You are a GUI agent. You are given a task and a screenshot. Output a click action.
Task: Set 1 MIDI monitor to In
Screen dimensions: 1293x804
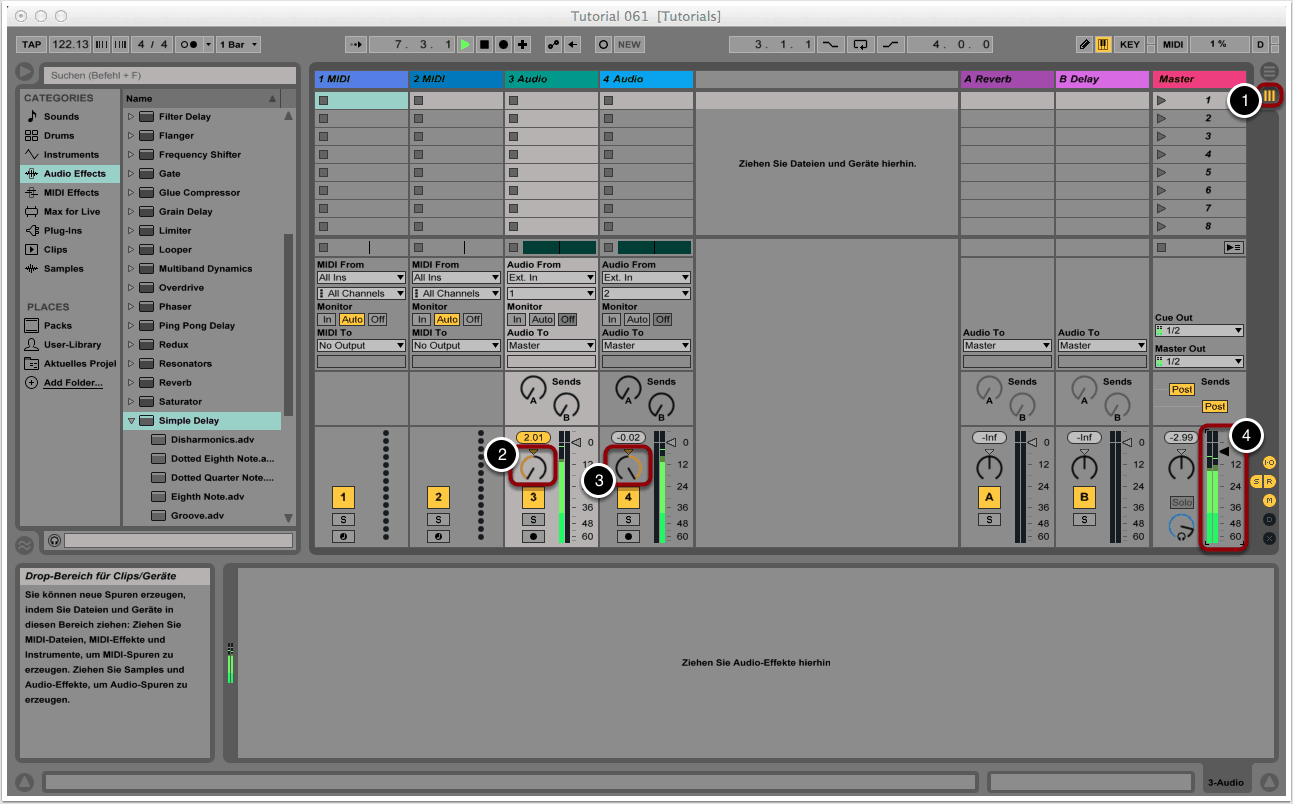point(326,320)
